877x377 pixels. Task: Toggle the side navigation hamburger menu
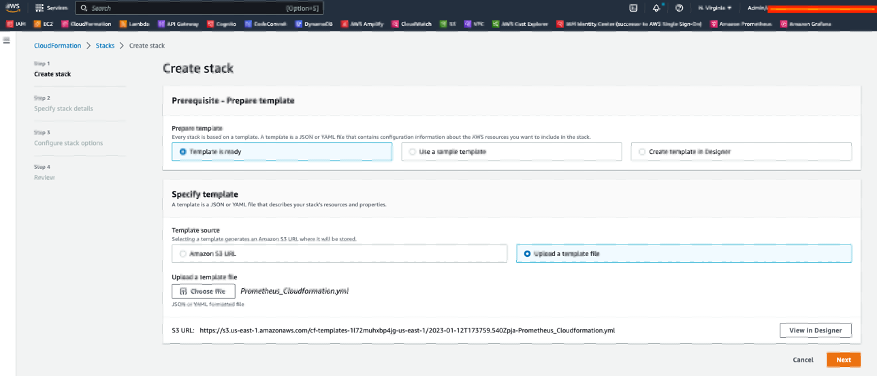[7, 40]
